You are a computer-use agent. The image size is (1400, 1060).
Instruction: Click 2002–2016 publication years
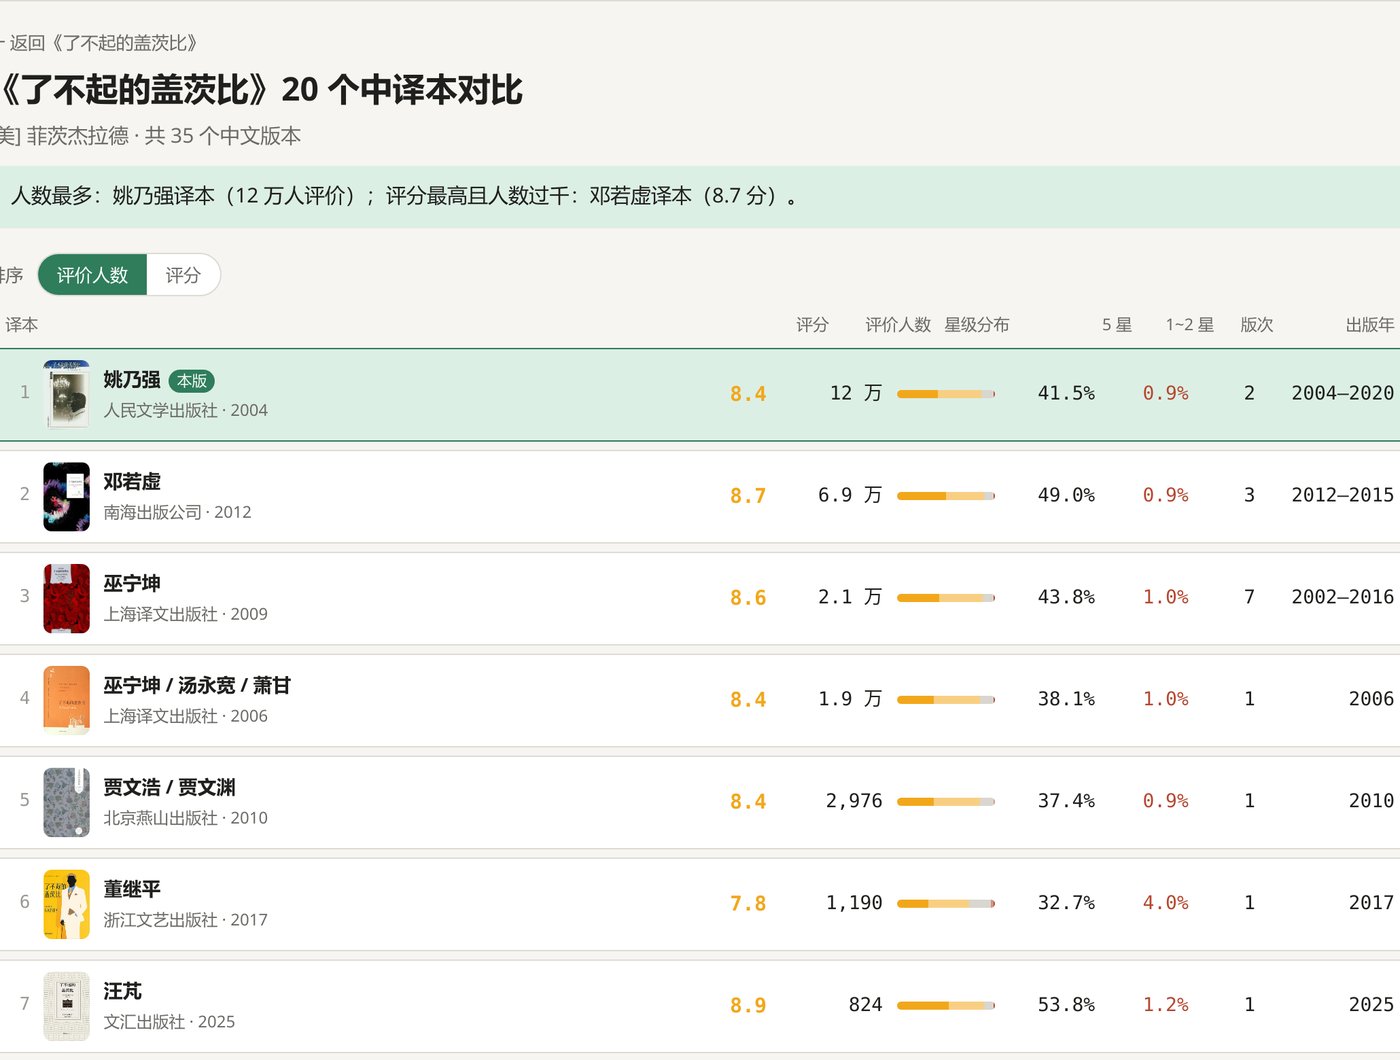point(1342,597)
